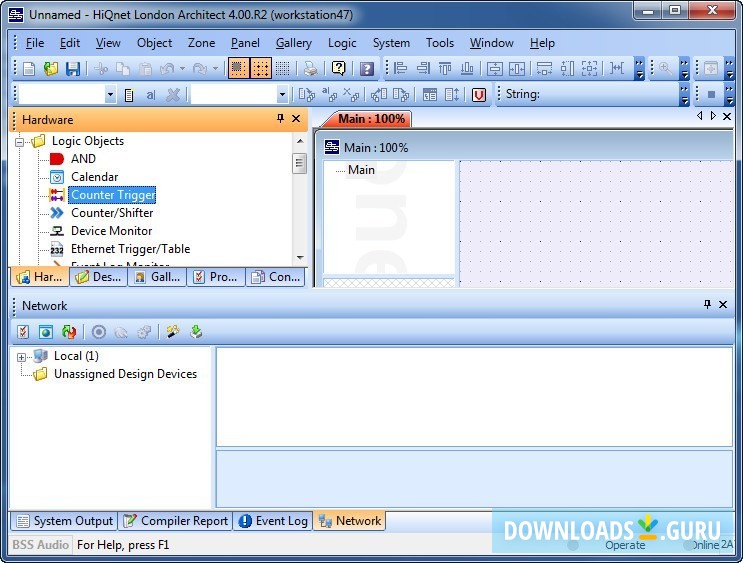Image resolution: width=743 pixels, height=563 pixels.
Task: Click the New file icon
Action: (x=29, y=69)
